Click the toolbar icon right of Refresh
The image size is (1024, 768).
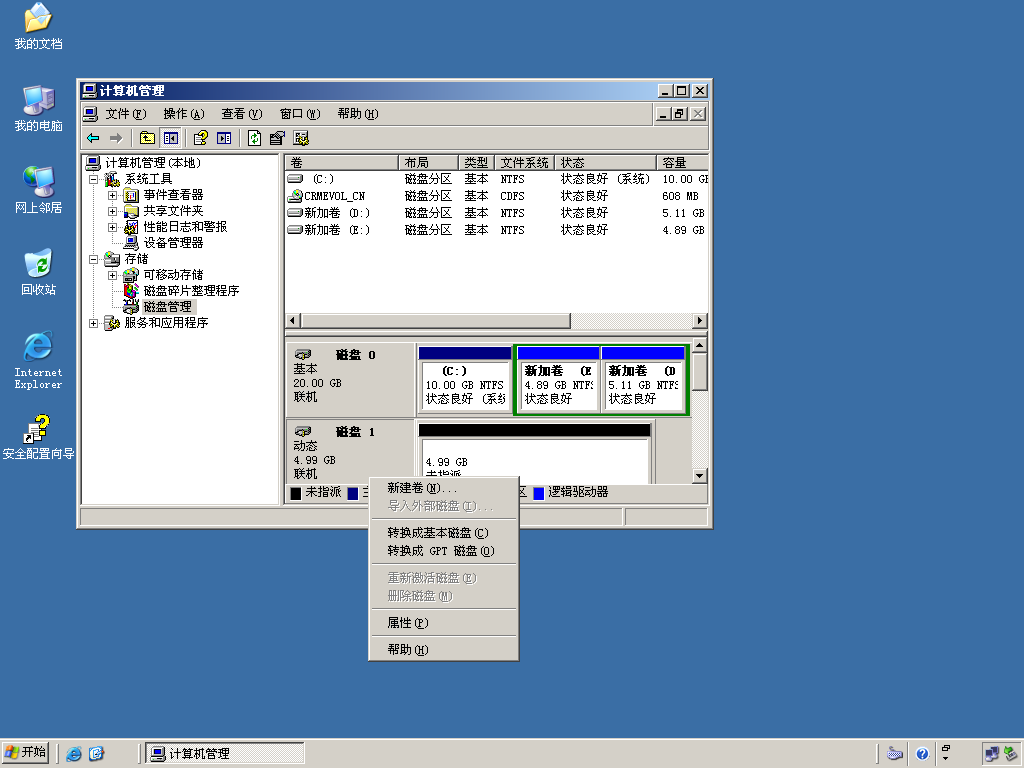[277, 138]
